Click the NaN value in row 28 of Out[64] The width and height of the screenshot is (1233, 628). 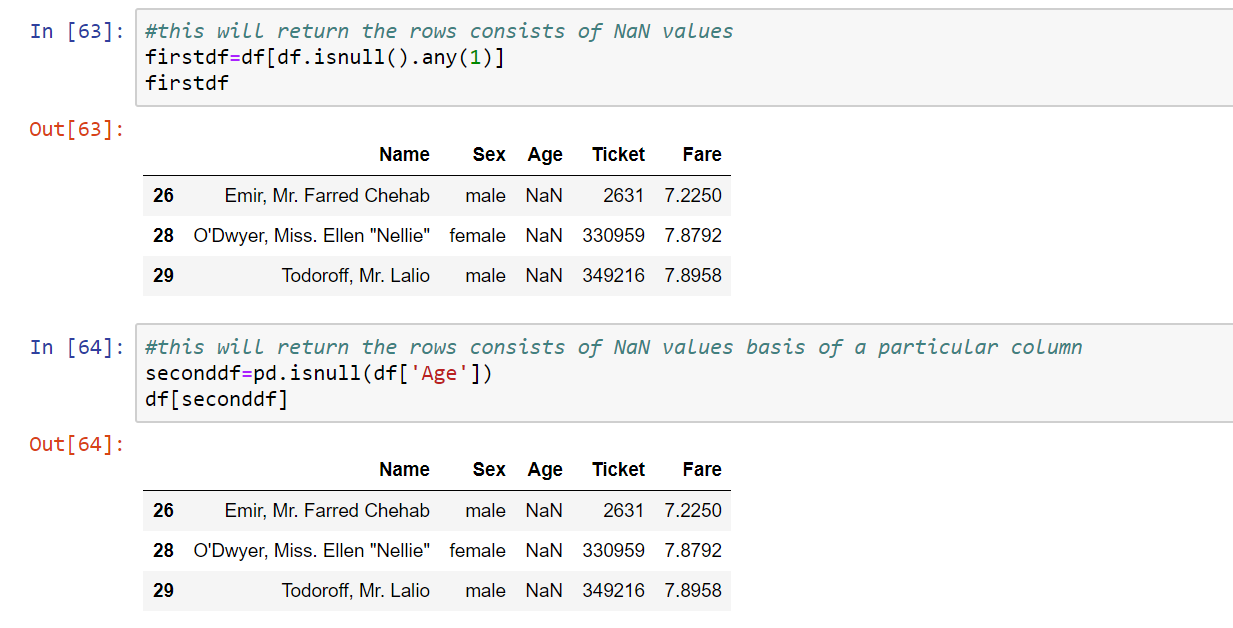[x=544, y=550]
